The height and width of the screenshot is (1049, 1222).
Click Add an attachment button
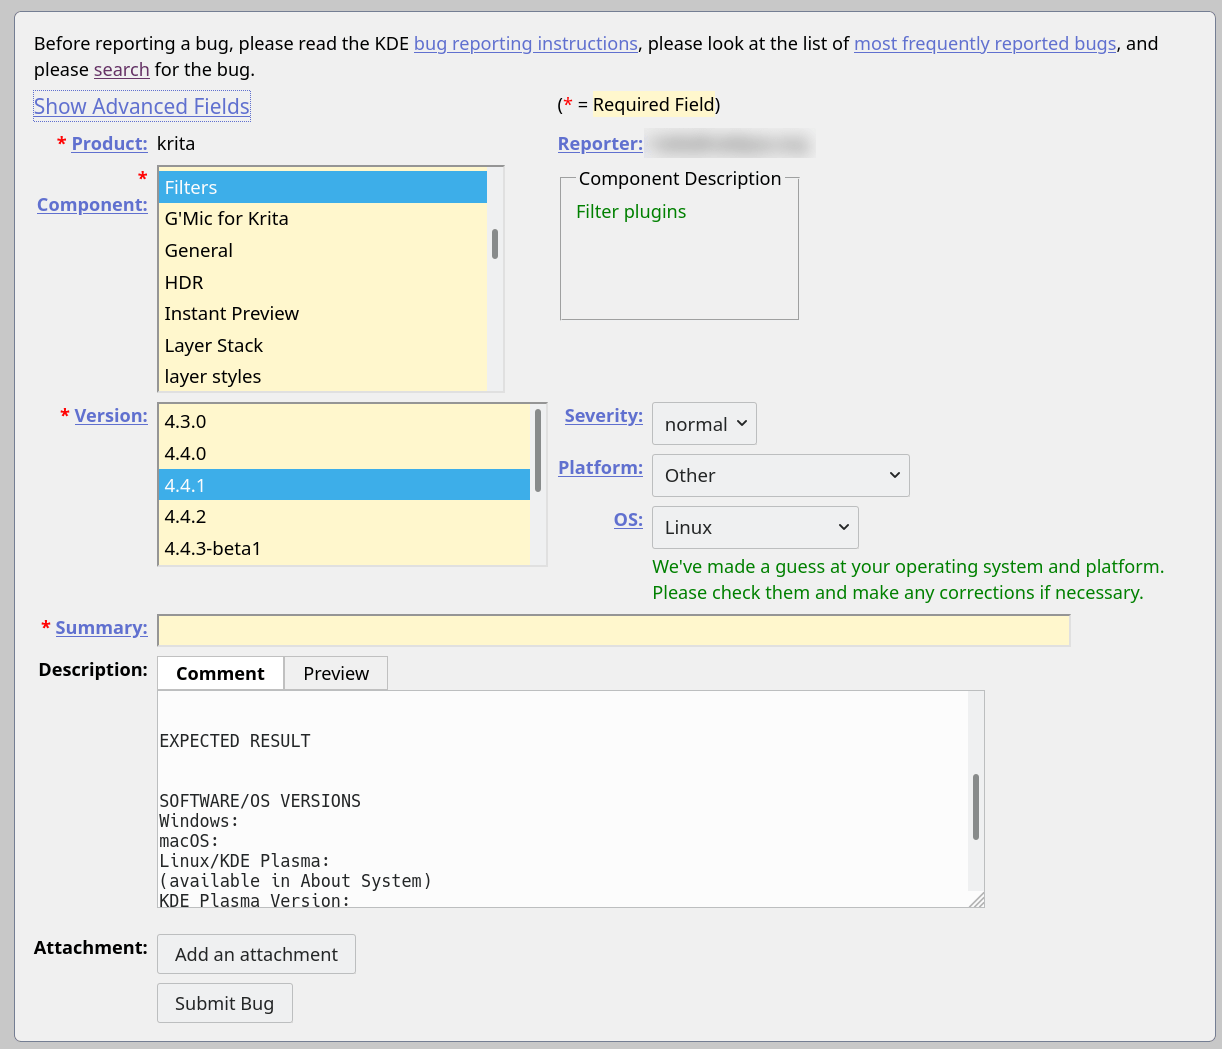[256, 955]
